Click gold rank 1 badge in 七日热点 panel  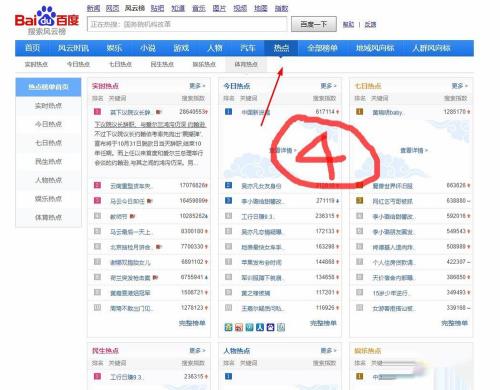359,112
